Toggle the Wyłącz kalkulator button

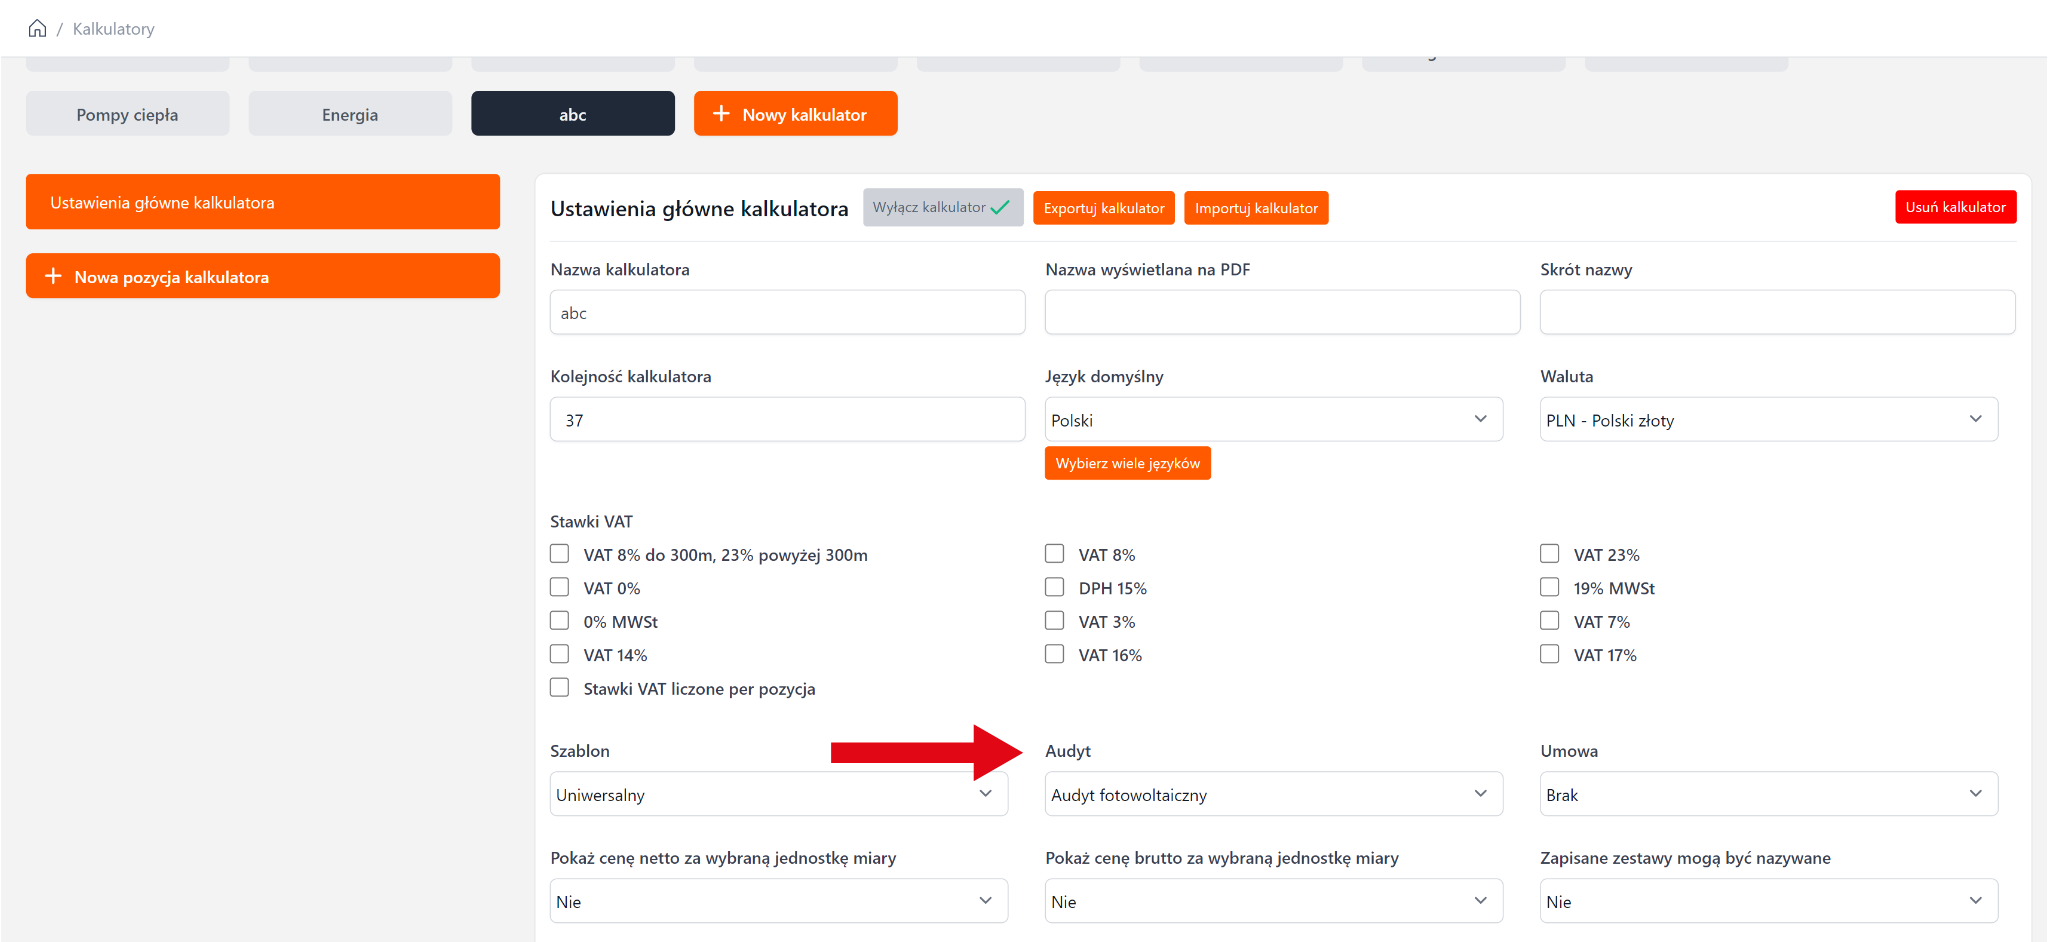942,207
